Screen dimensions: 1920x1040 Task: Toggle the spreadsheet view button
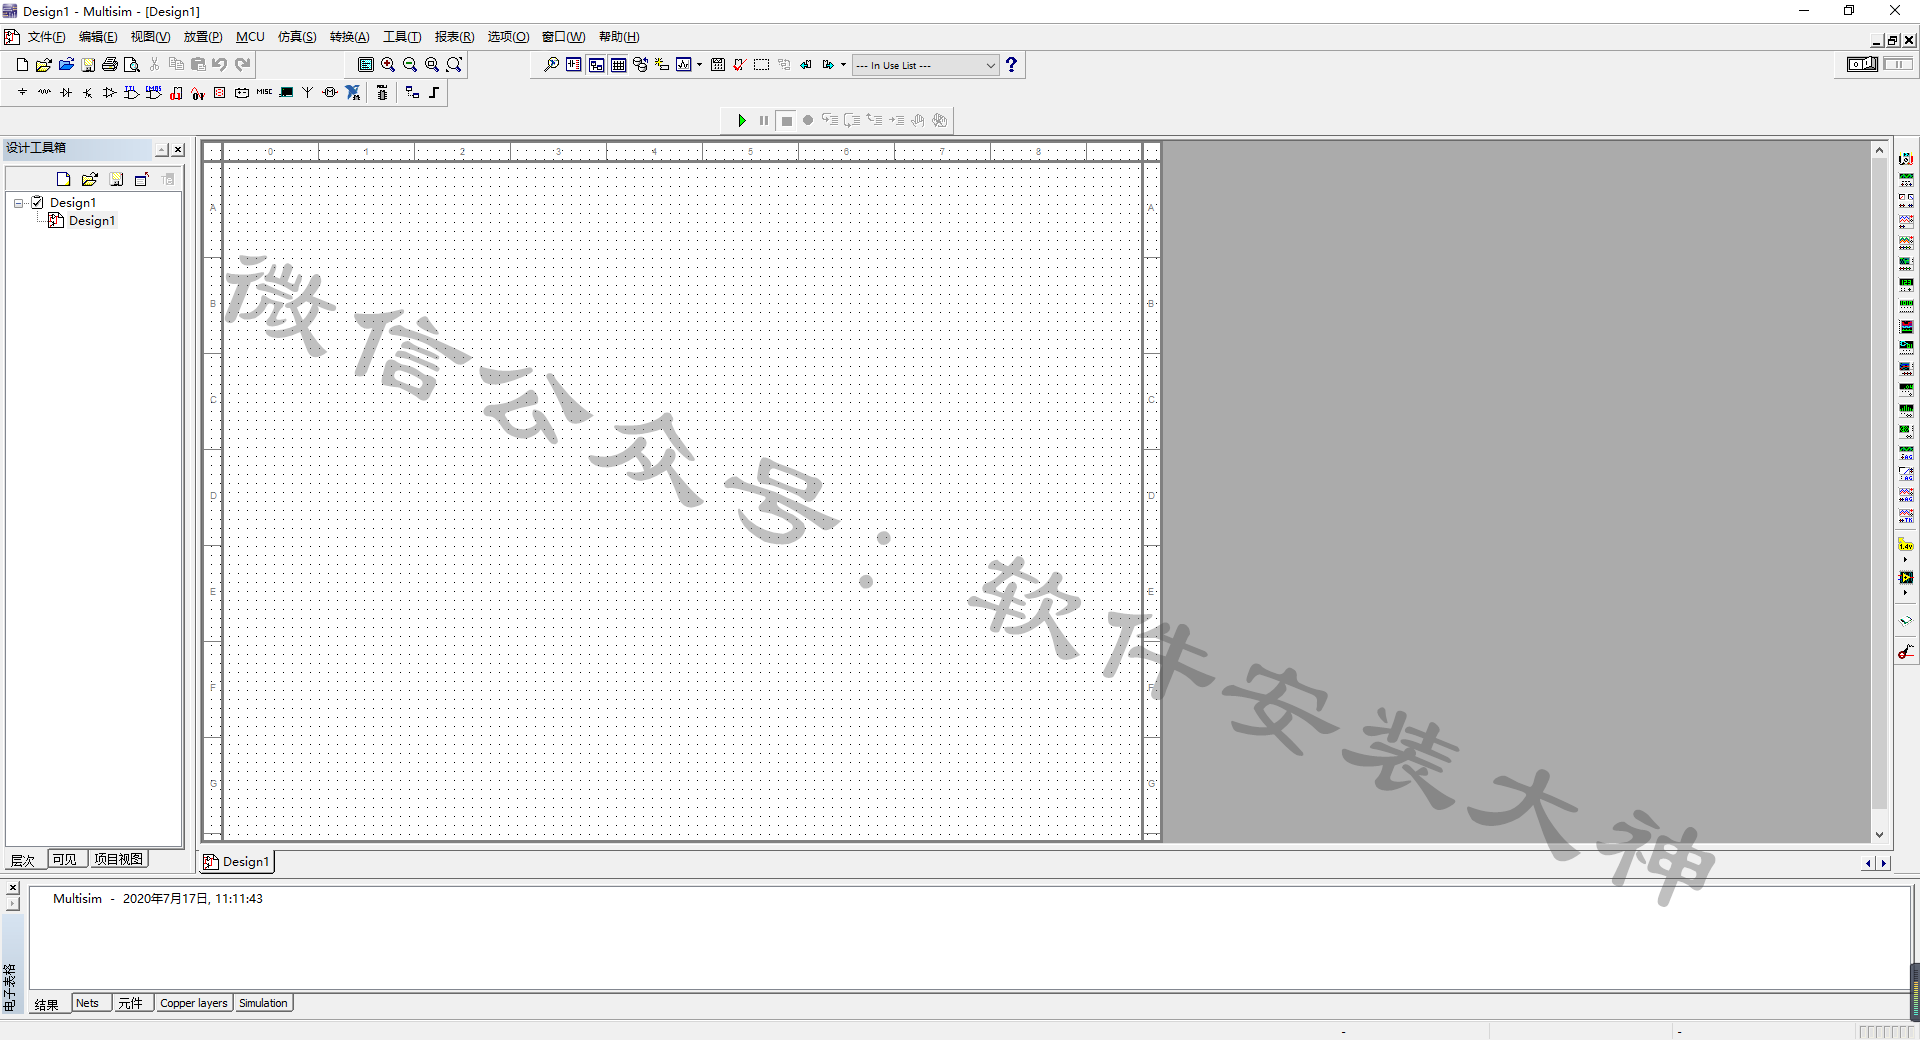(618, 64)
